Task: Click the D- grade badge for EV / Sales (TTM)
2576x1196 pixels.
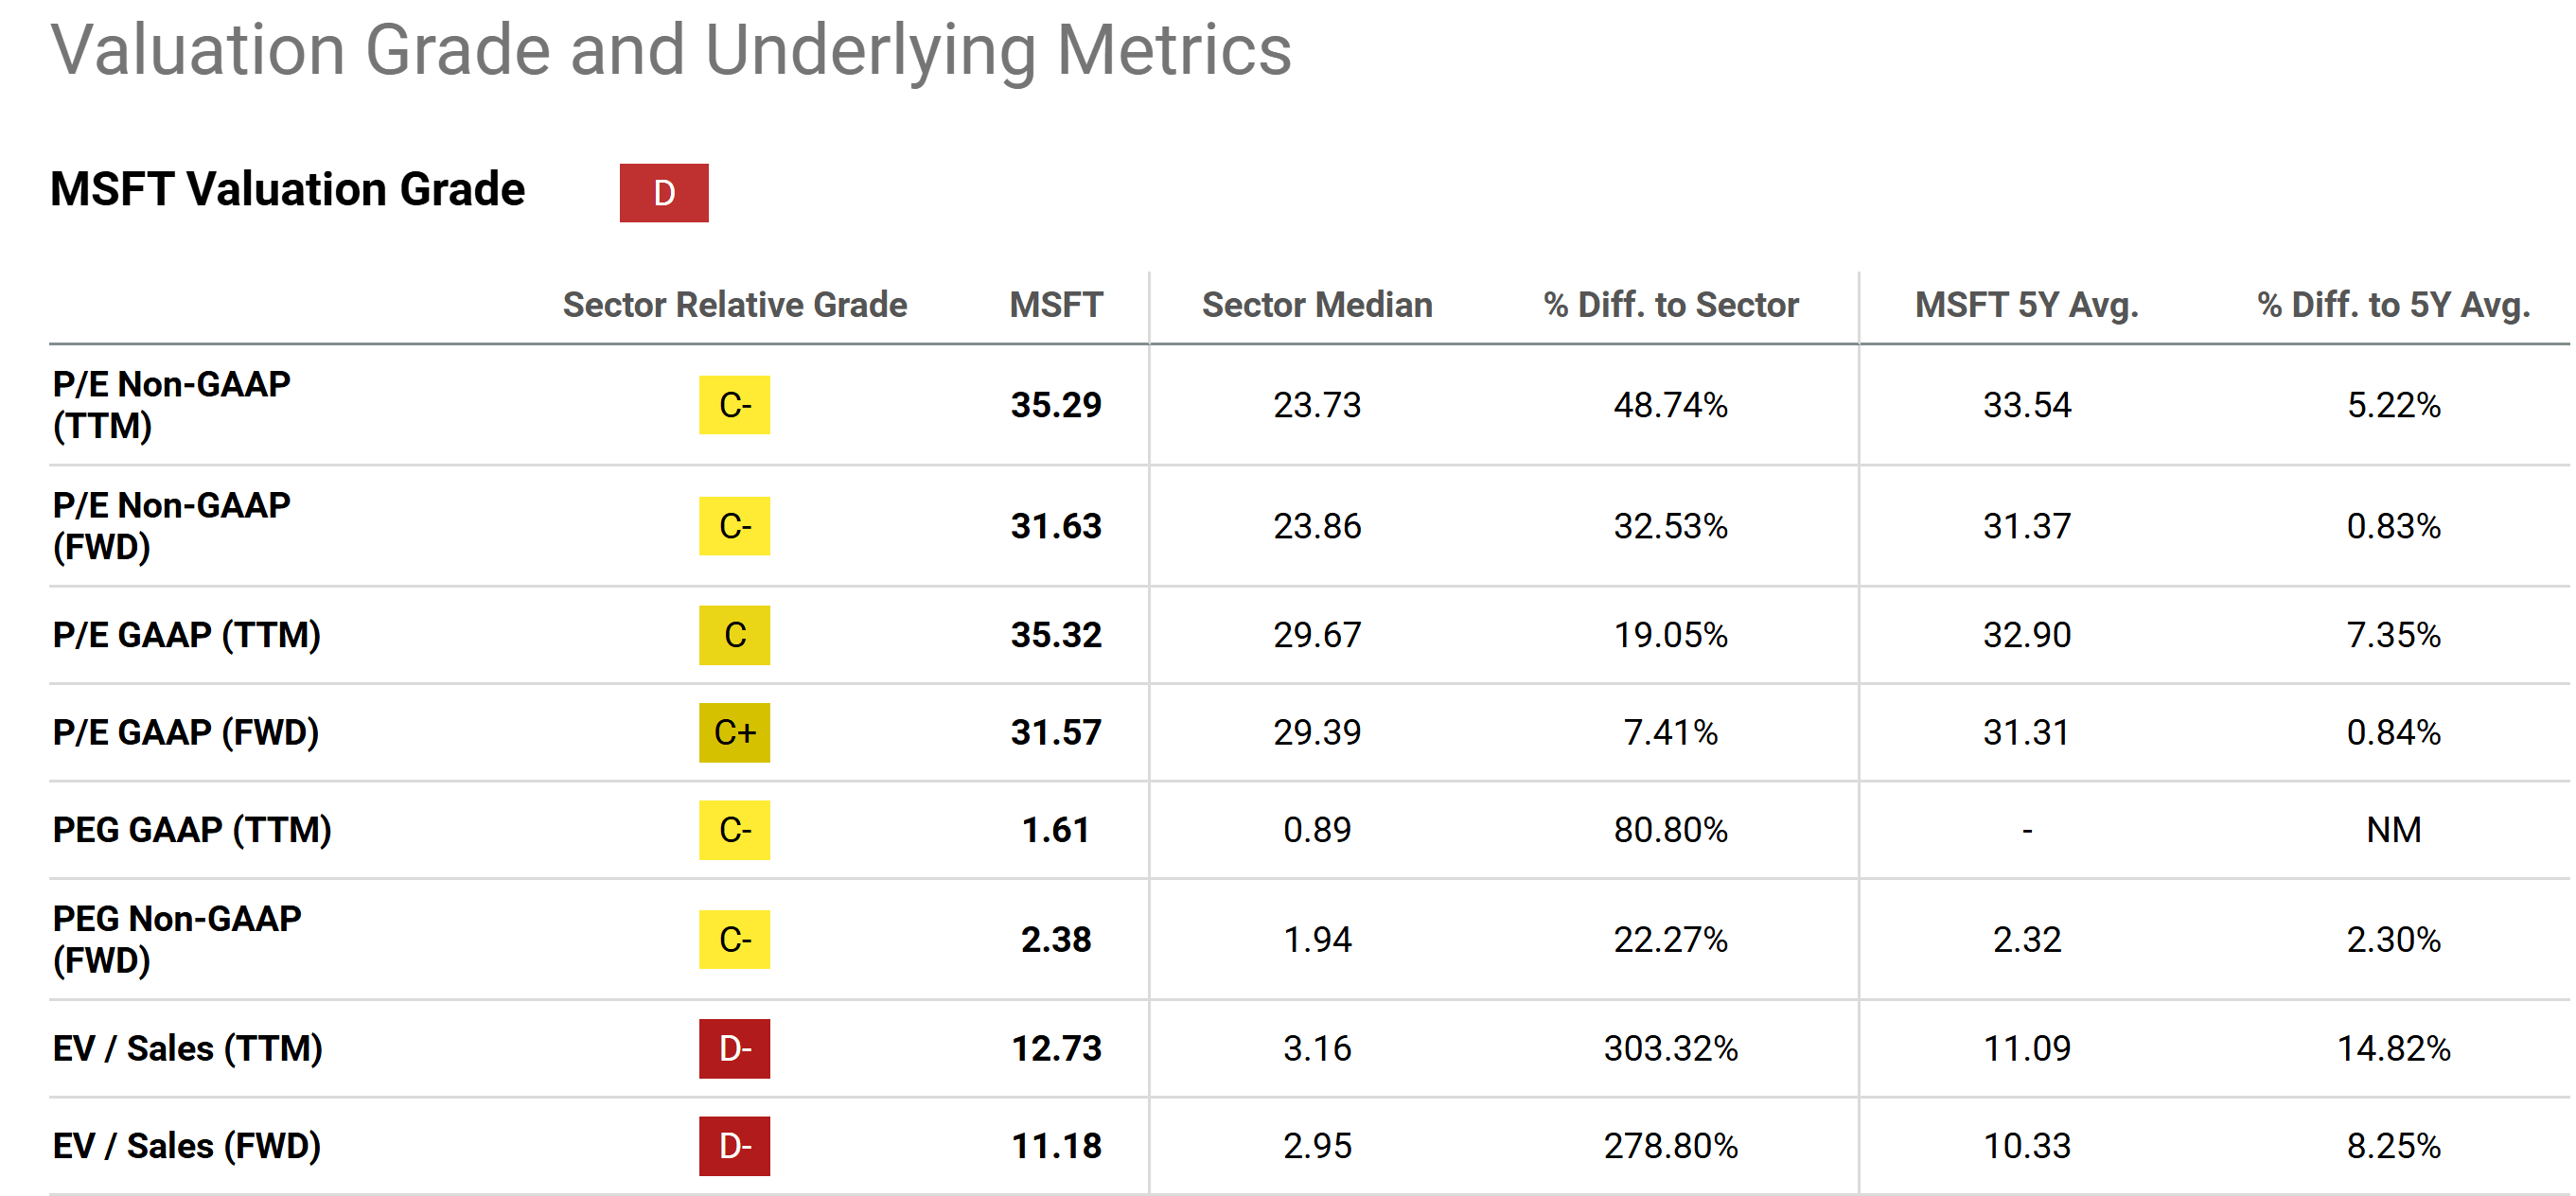Action: [x=734, y=1049]
